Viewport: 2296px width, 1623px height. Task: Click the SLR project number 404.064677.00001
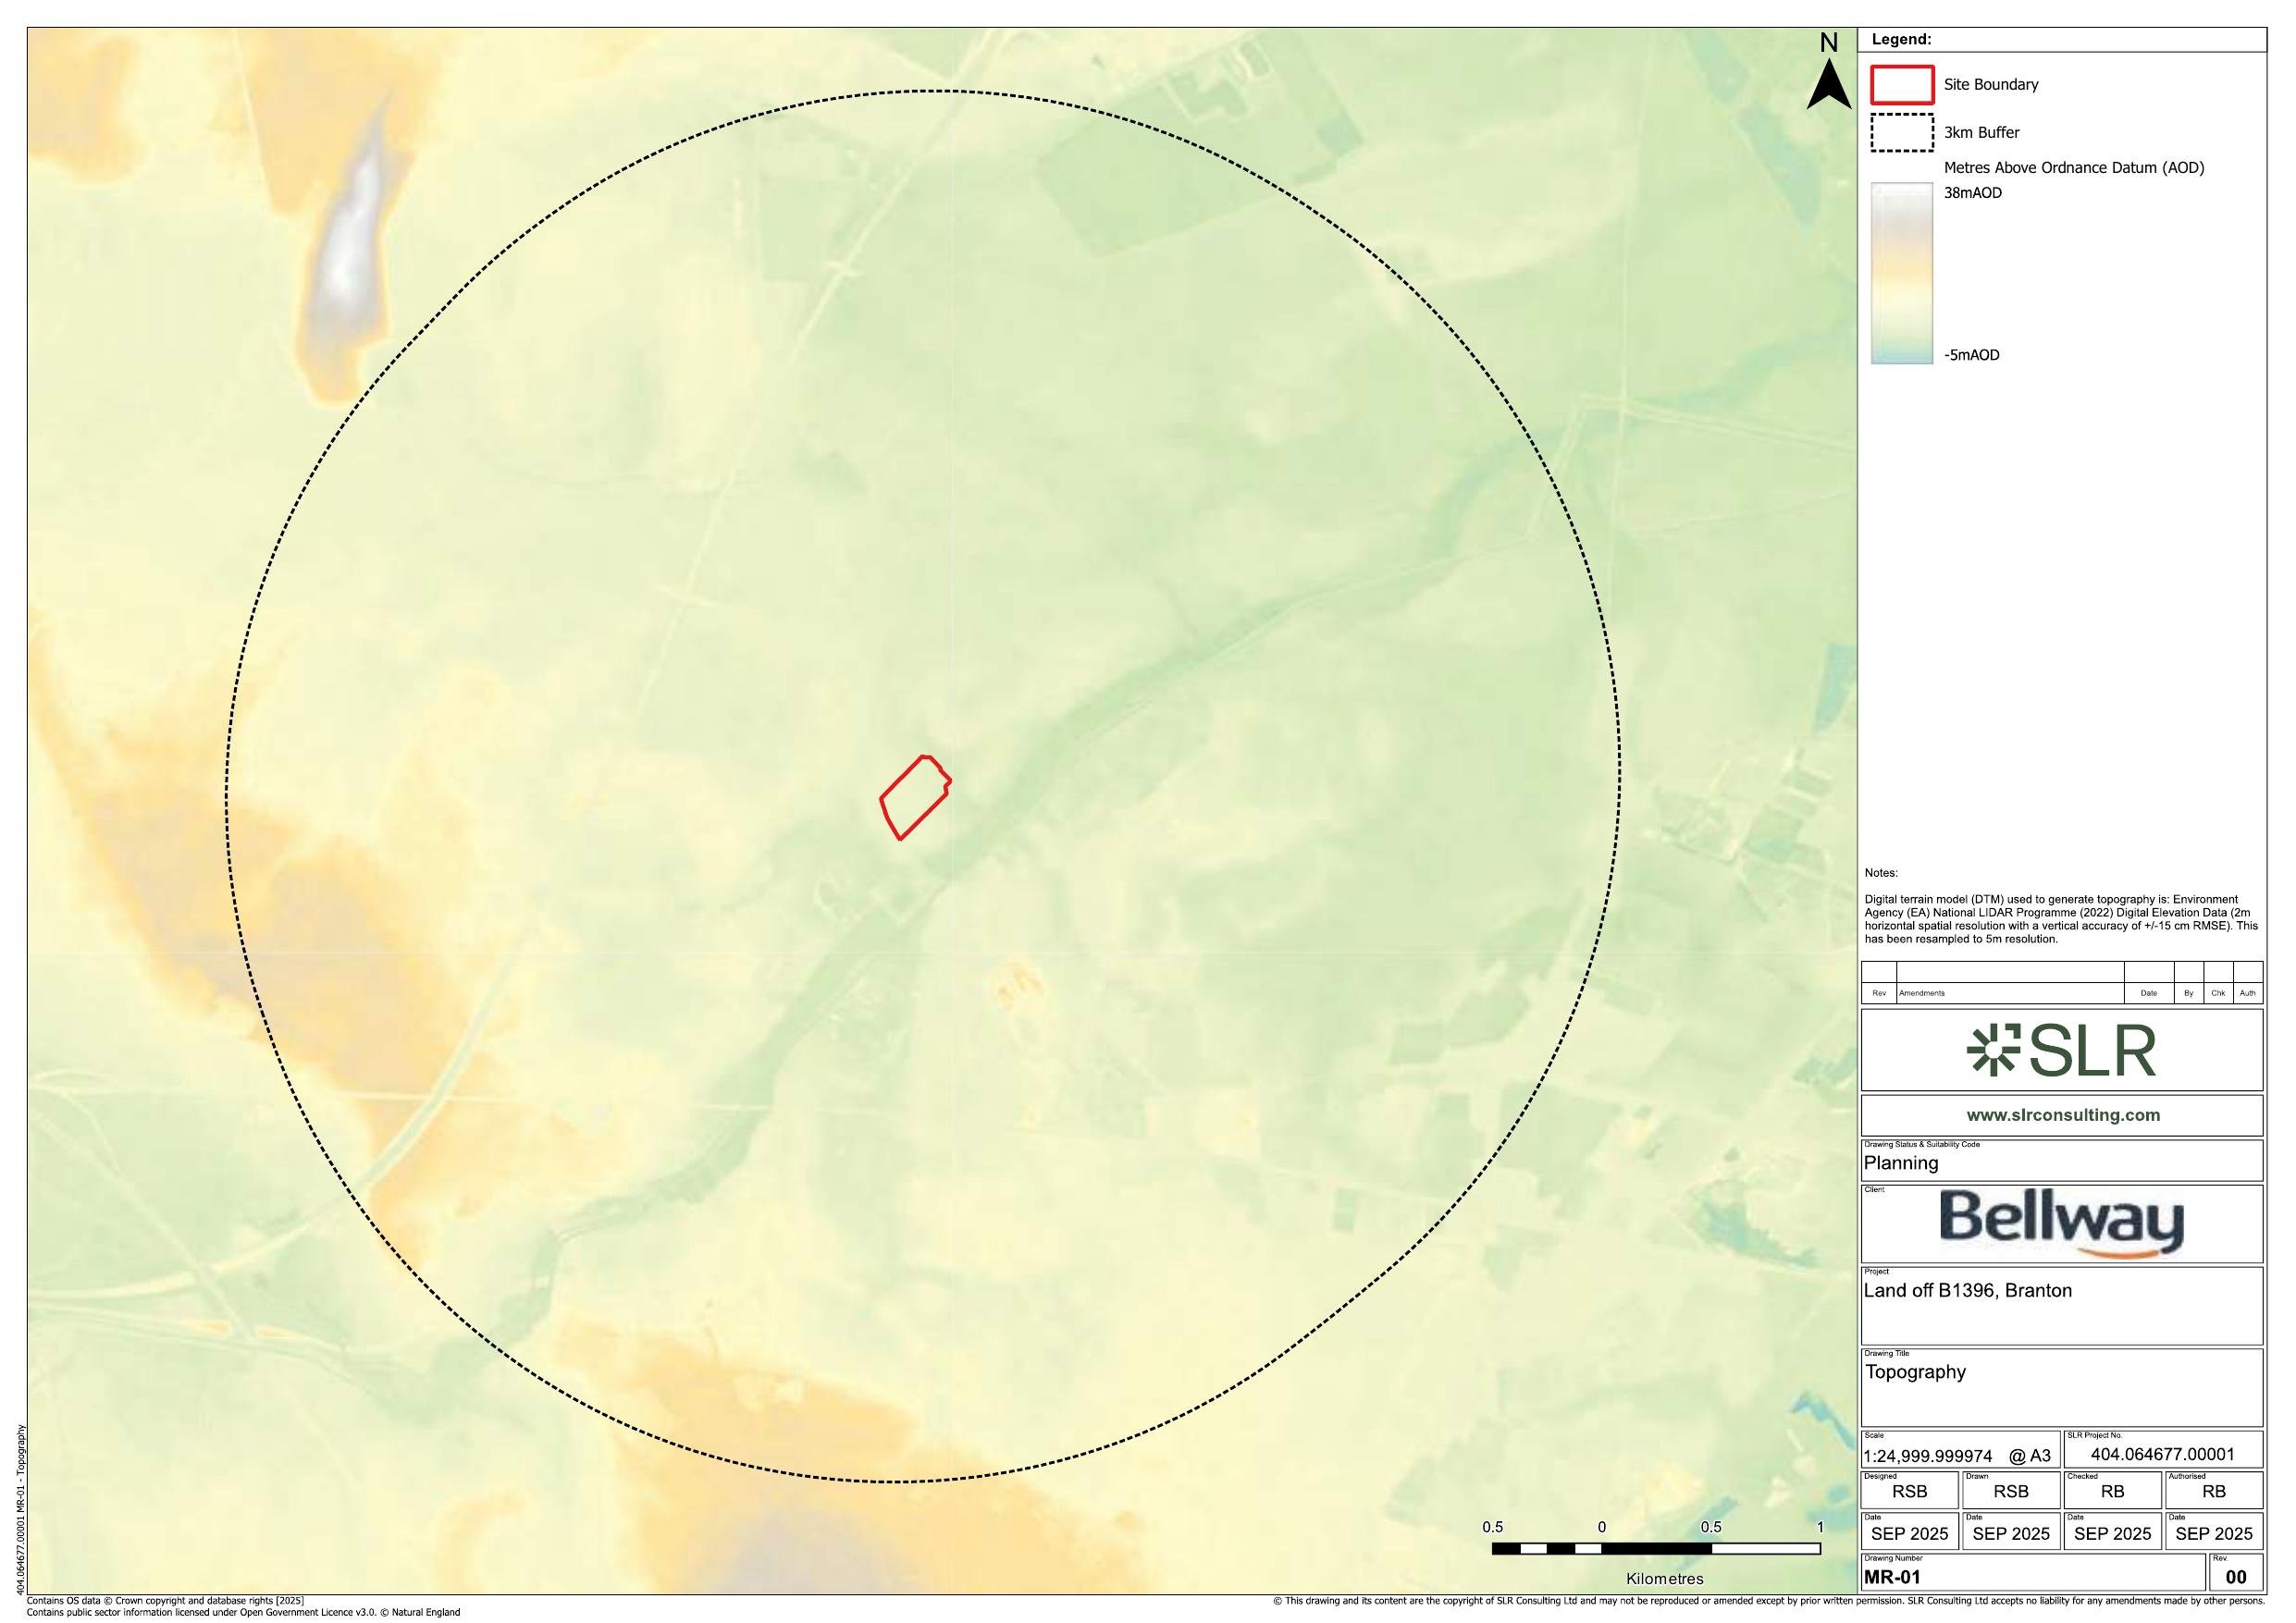pos(2162,1454)
